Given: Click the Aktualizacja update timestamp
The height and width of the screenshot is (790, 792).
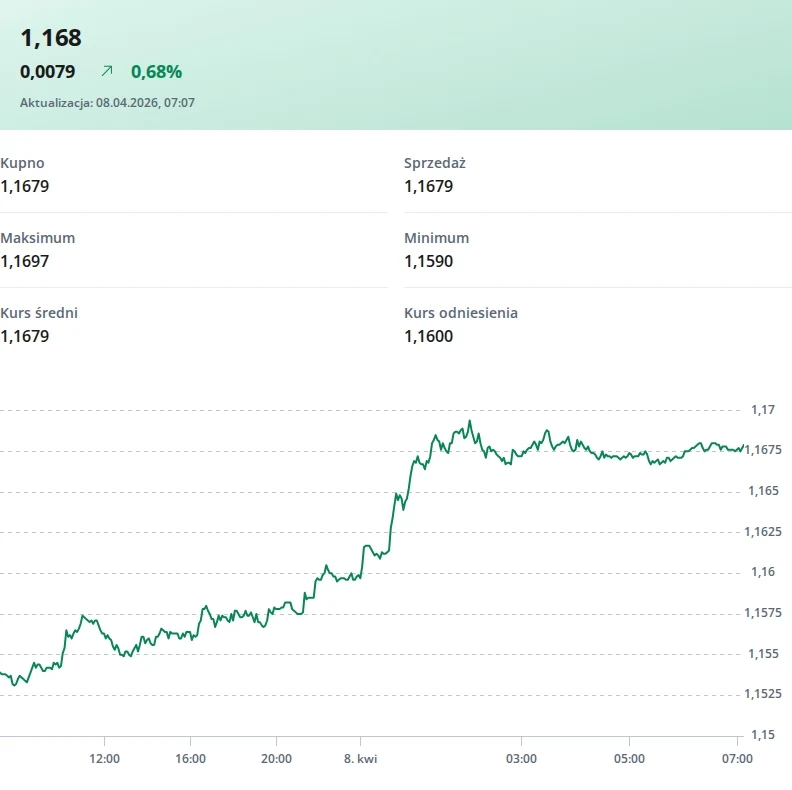Looking at the screenshot, I should (x=107, y=102).
